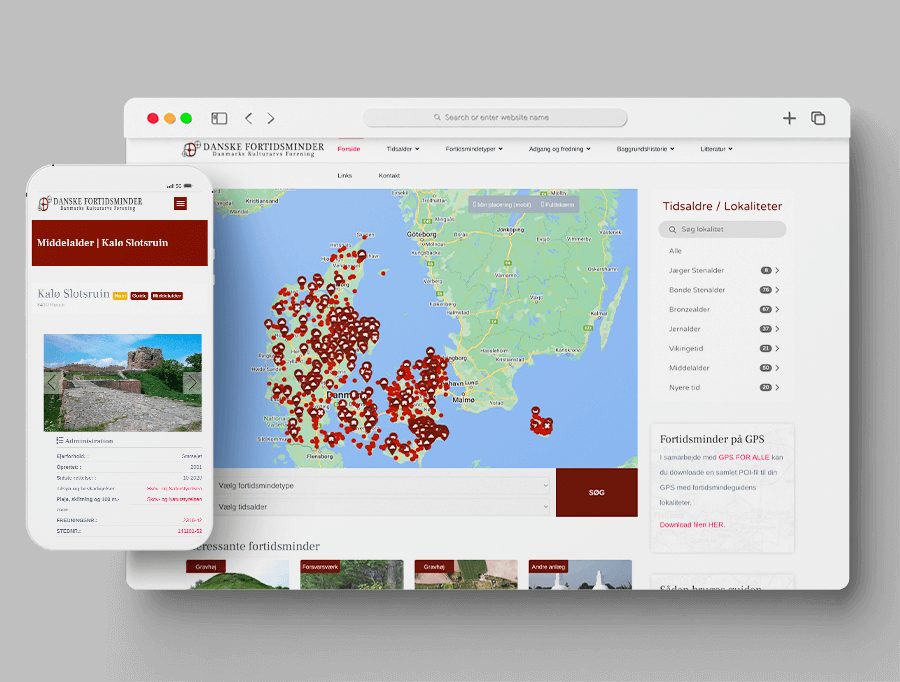Open the Vælg tidsalder dropdown

[x=383, y=507]
